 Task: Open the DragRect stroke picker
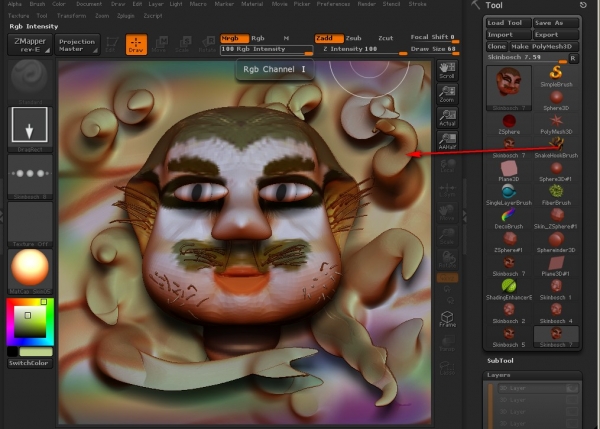point(30,129)
